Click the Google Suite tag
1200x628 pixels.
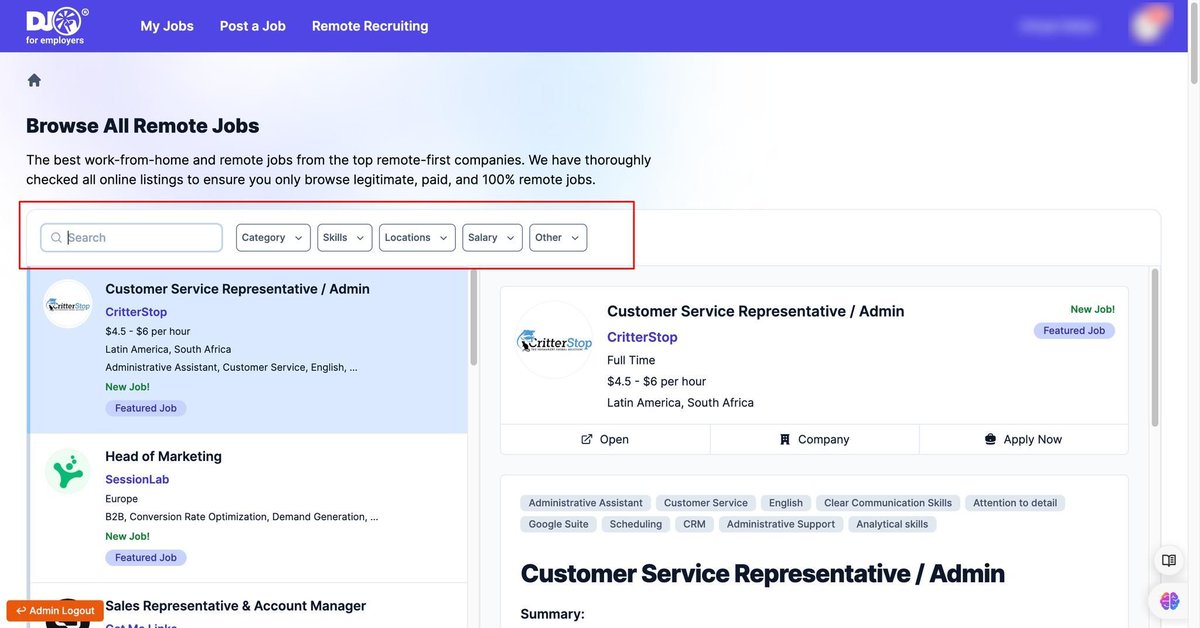tap(559, 524)
